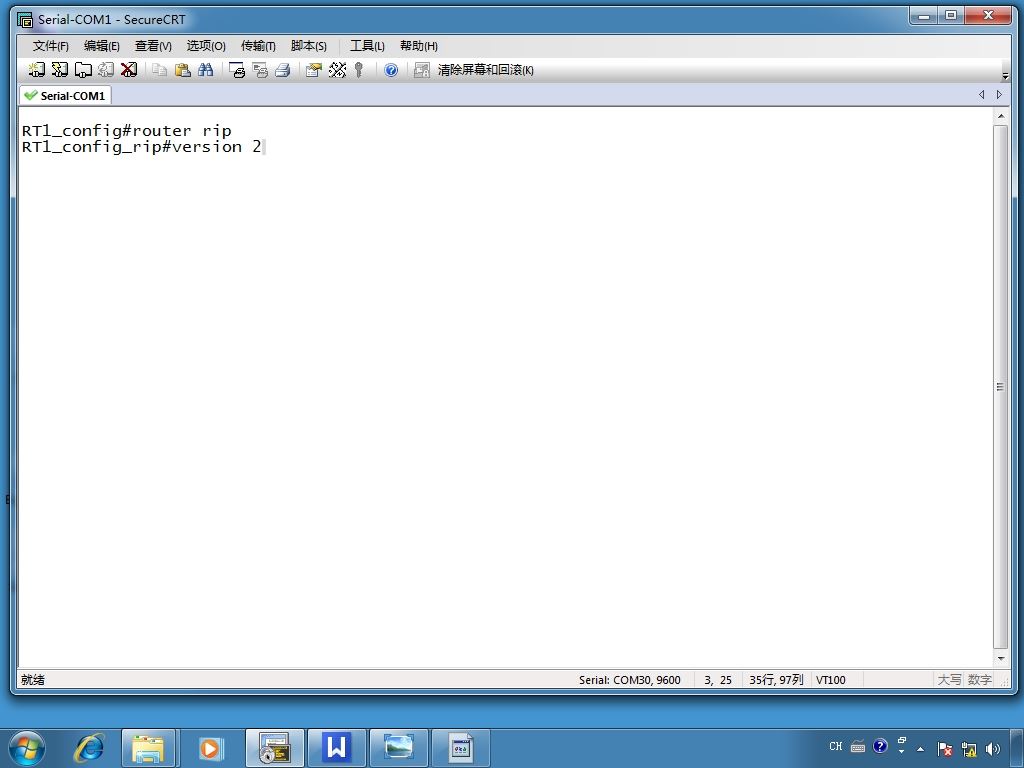
Task: Click the grayed Reconnect toolbar icon
Action: tap(106, 70)
